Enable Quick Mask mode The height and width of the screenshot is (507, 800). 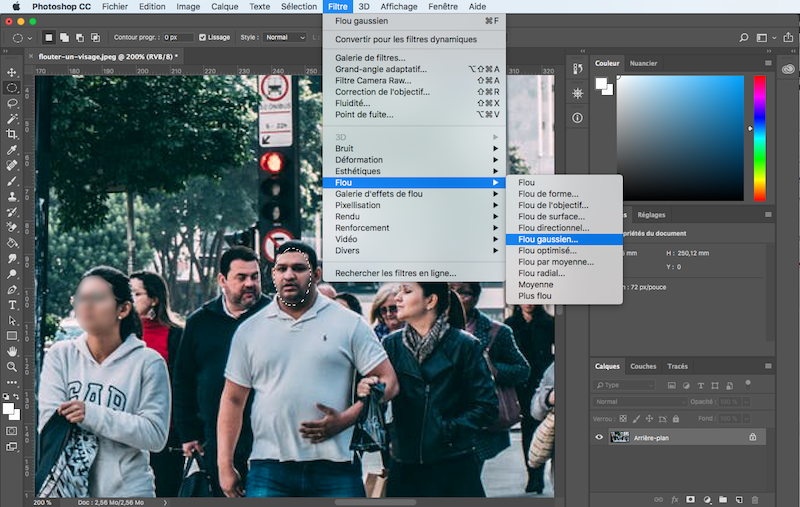[x=11, y=431]
